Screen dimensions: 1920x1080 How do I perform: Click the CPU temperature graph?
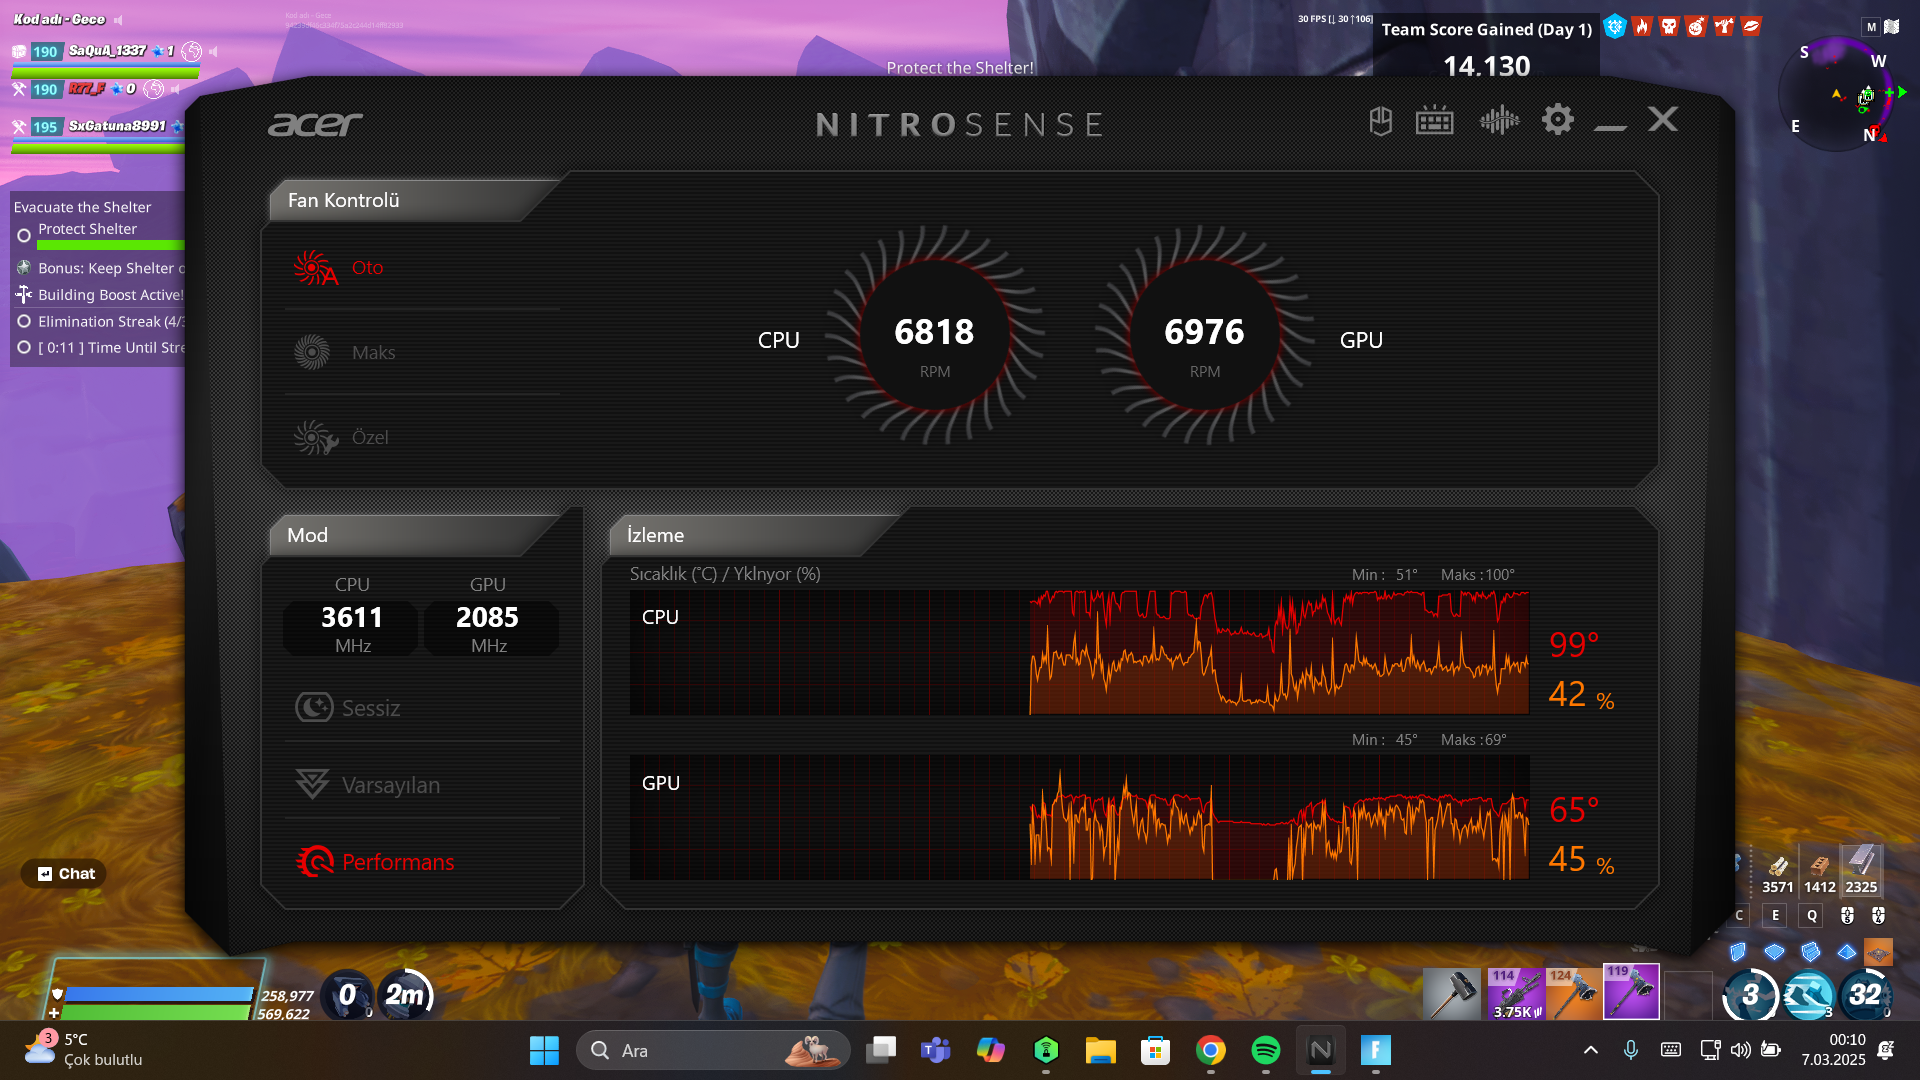coord(1079,652)
